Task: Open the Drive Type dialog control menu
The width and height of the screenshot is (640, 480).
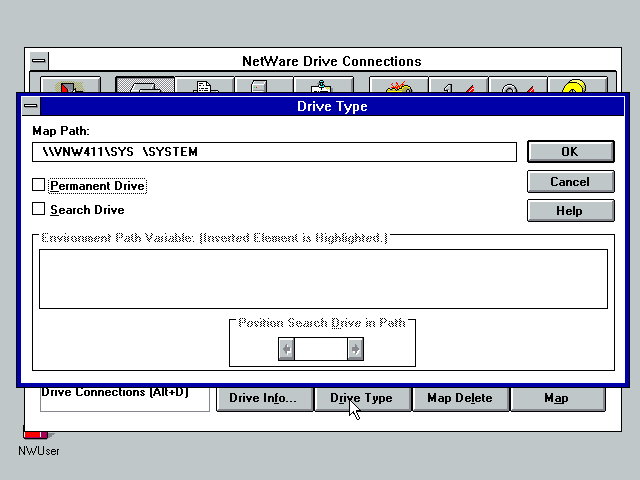Action: pyautogui.click(x=31, y=106)
